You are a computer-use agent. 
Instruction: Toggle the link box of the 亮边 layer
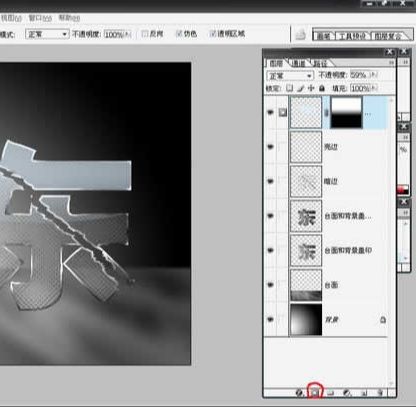pyautogui.click(x=283, y=147)
